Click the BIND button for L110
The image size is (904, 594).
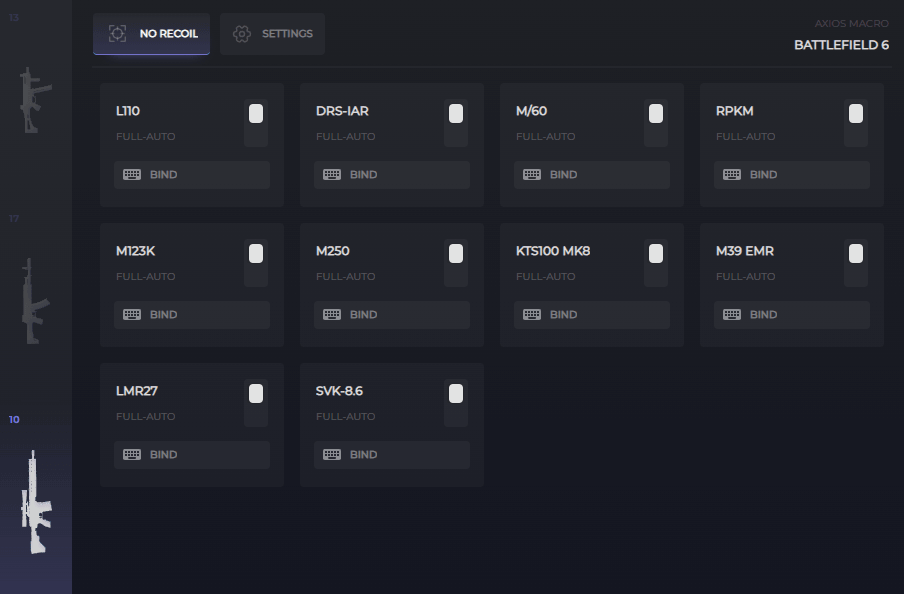click(192, 175)
